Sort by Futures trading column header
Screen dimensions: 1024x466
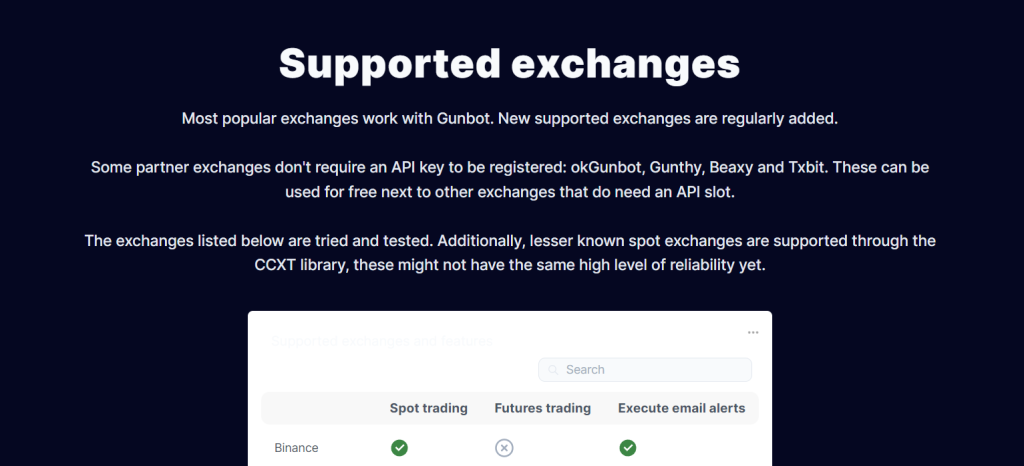(x=543, y=409)
